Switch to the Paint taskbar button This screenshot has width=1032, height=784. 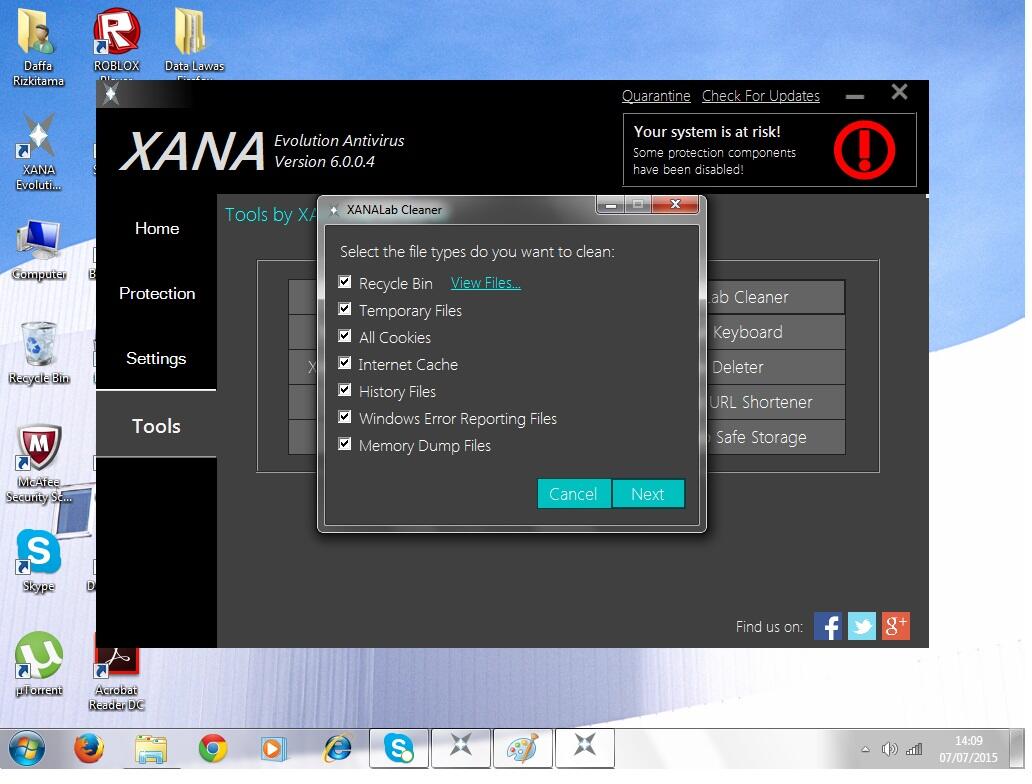click(x=523, y=748)
